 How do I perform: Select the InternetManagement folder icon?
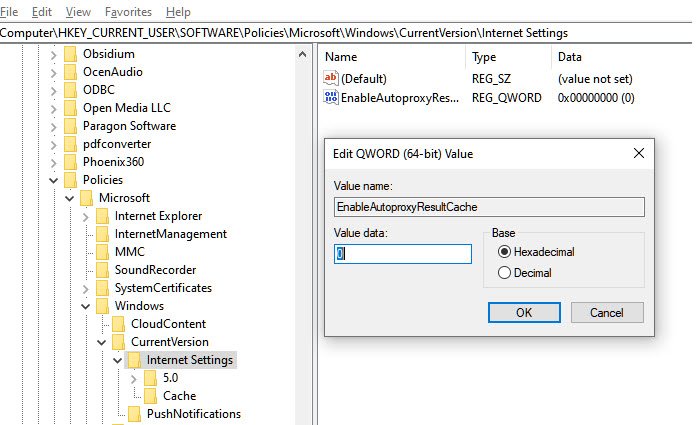(103, 233)
